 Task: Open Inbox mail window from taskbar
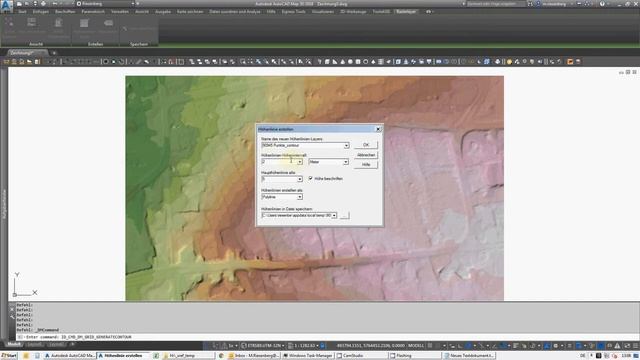tap(255, 356)
